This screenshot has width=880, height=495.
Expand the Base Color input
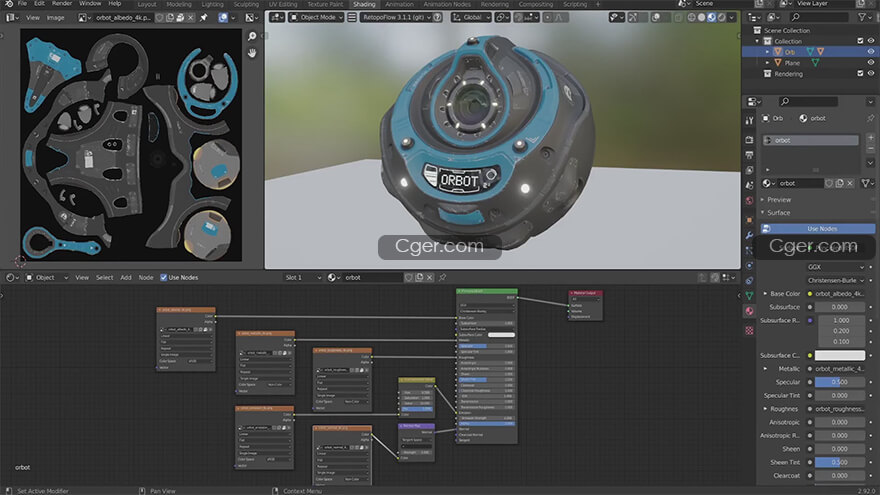[765, 294]
